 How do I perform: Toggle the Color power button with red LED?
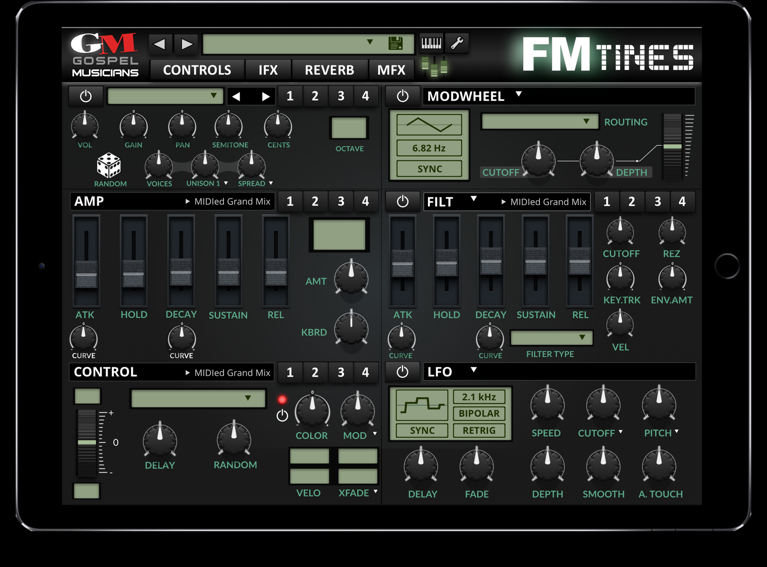282,416
